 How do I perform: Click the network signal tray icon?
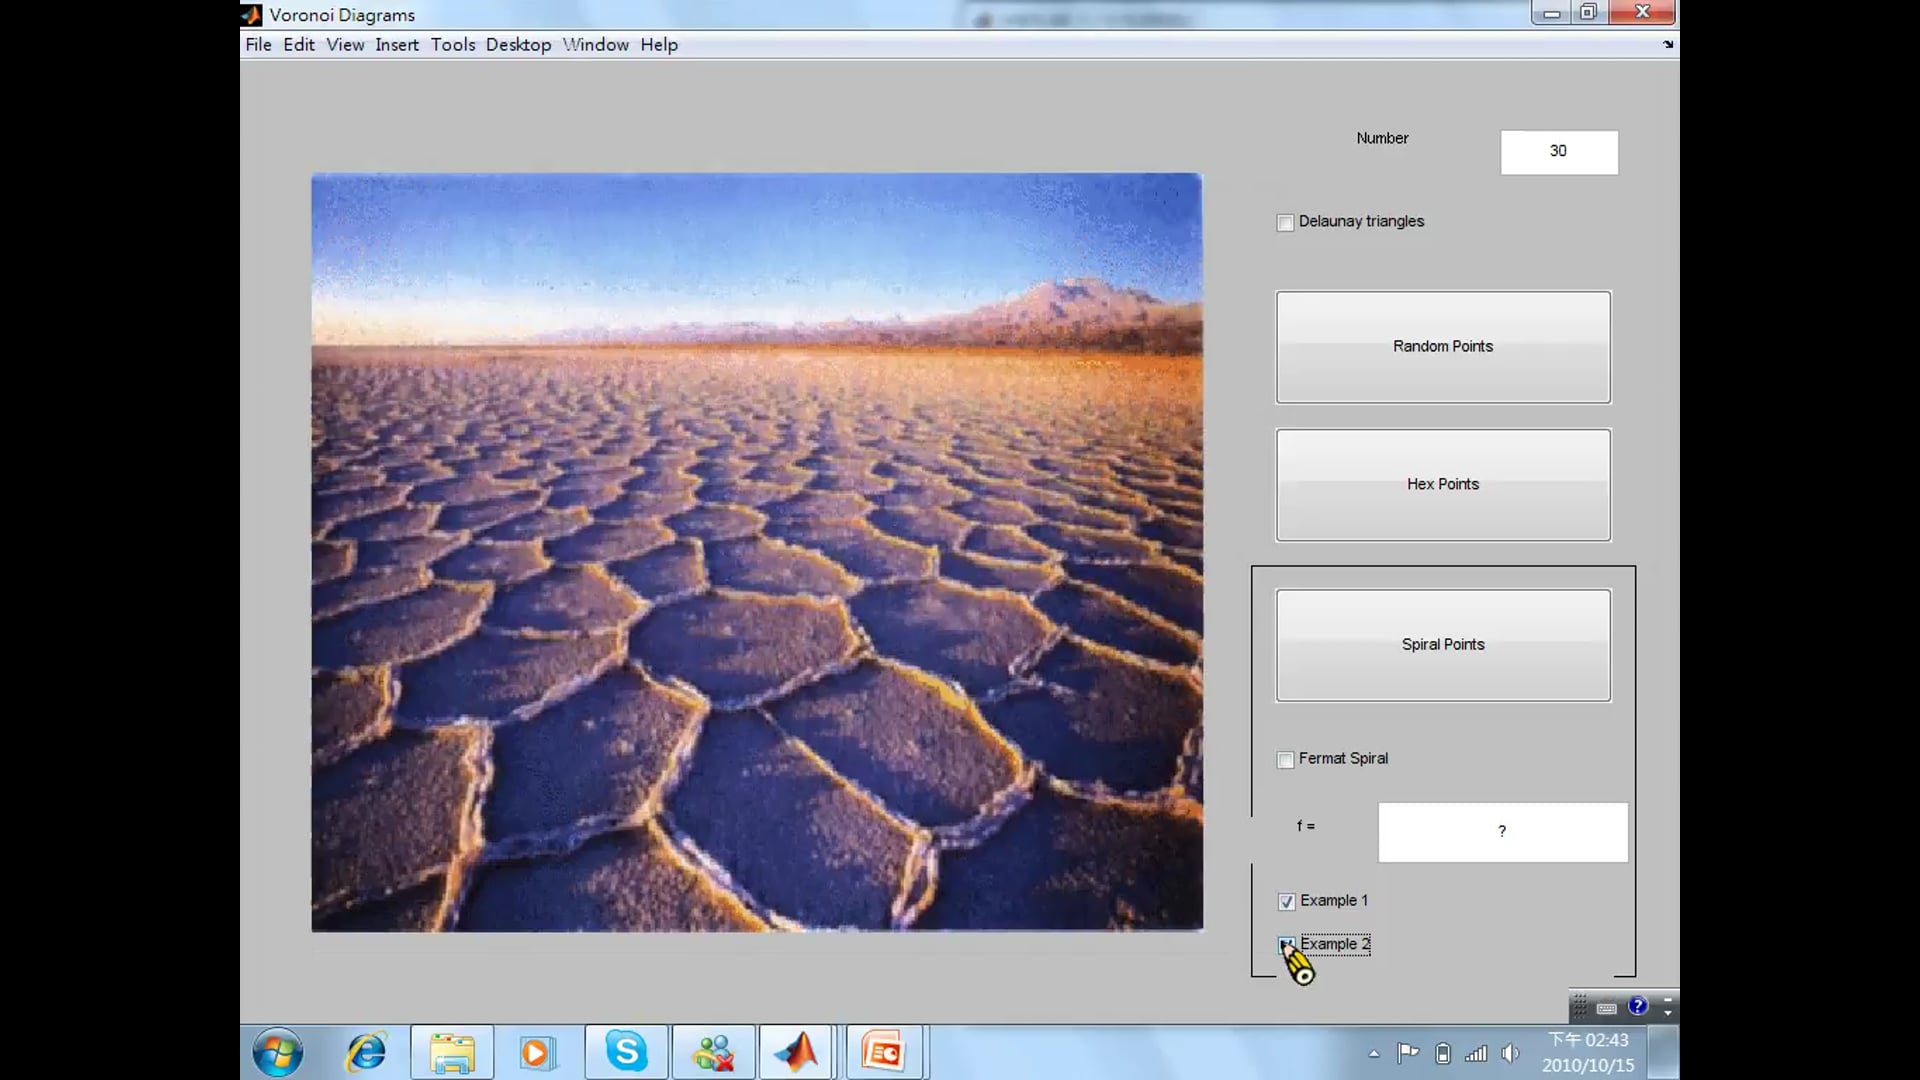click(1476, 1053)
